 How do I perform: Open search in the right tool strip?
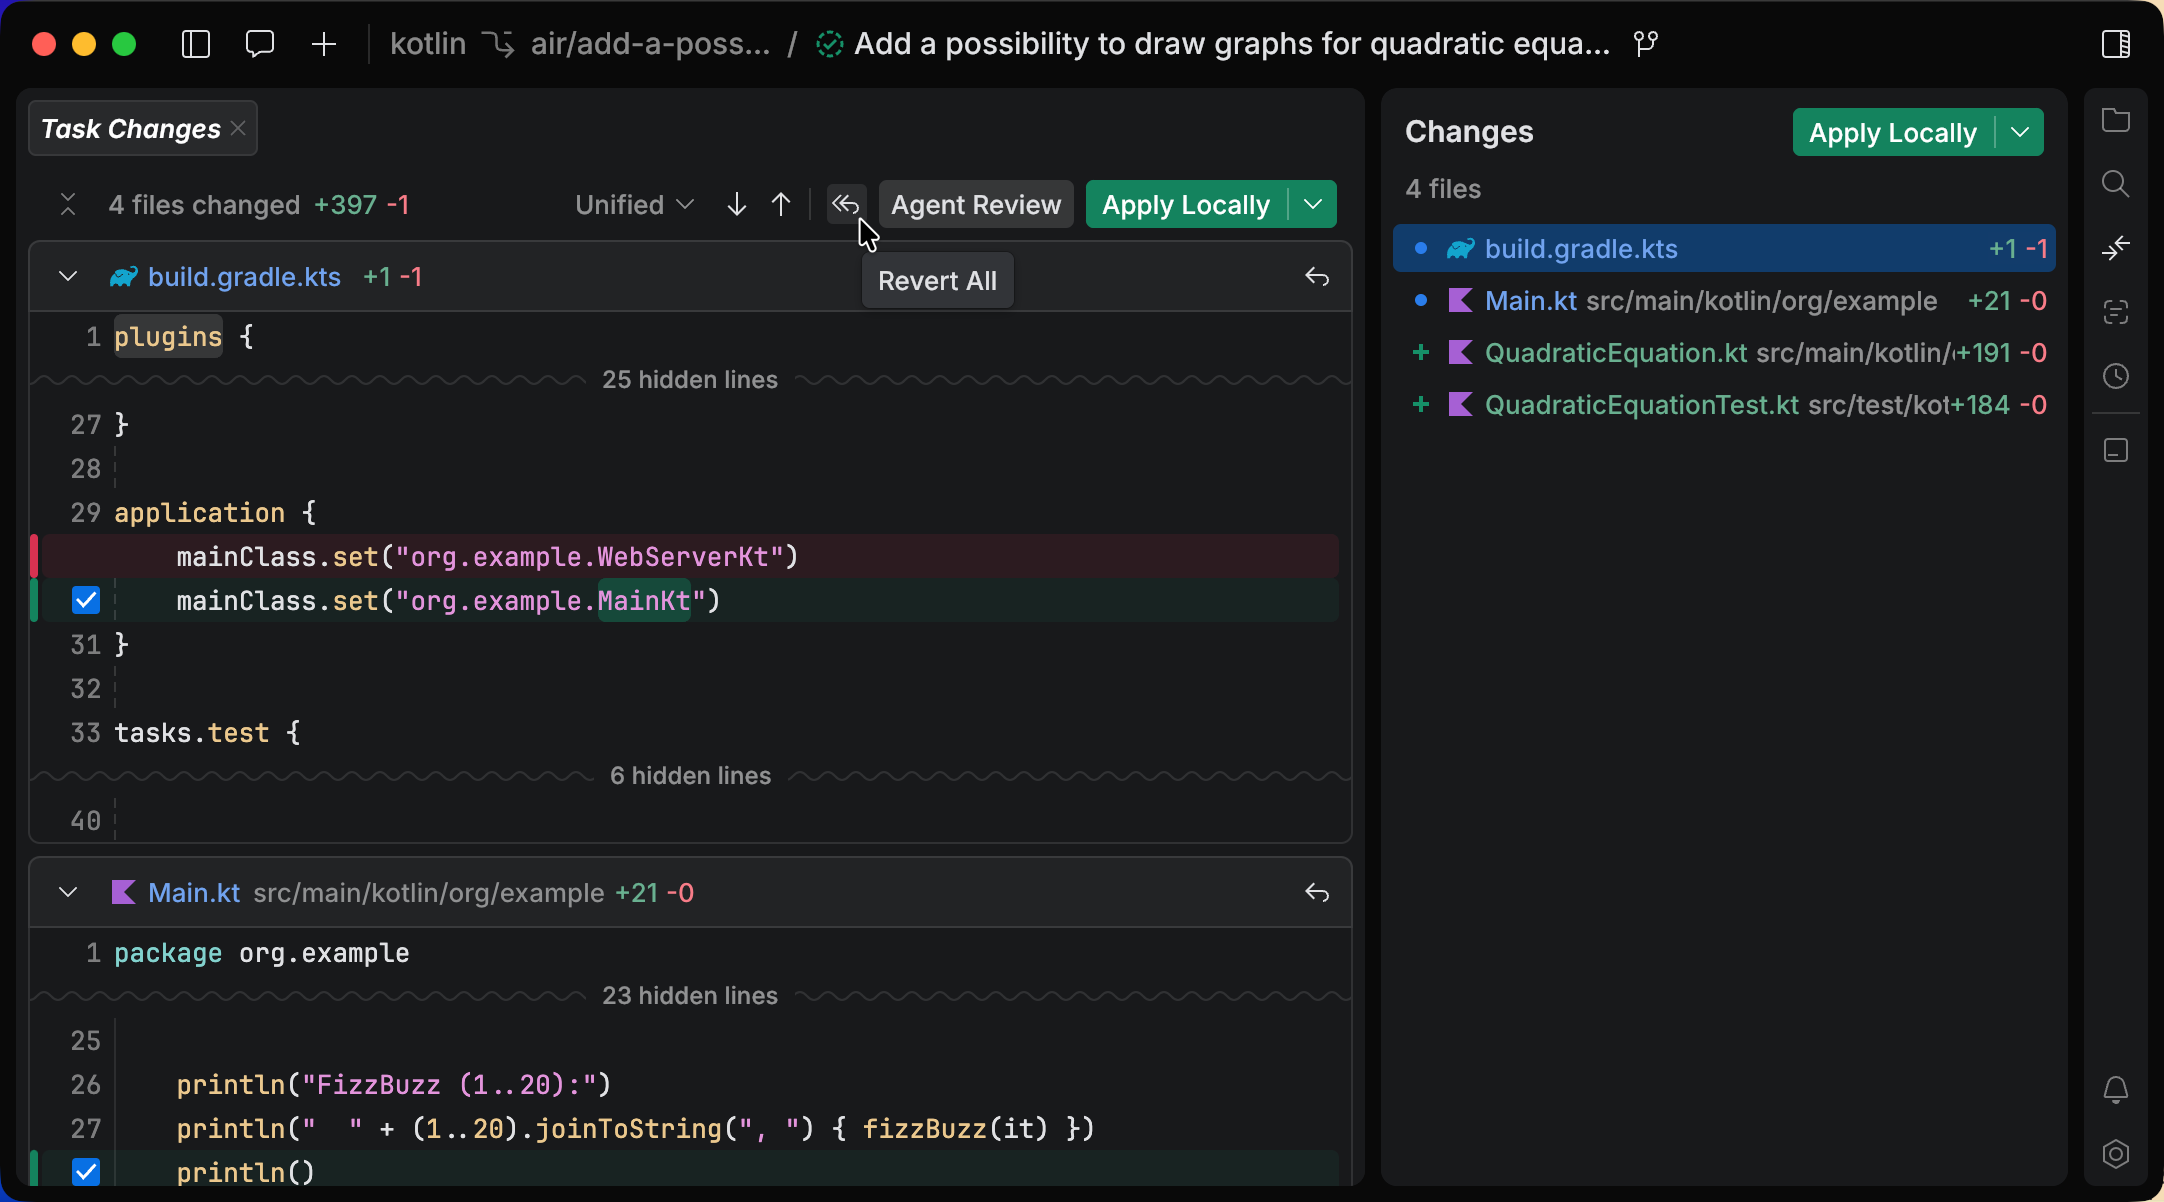(2115, 184)
